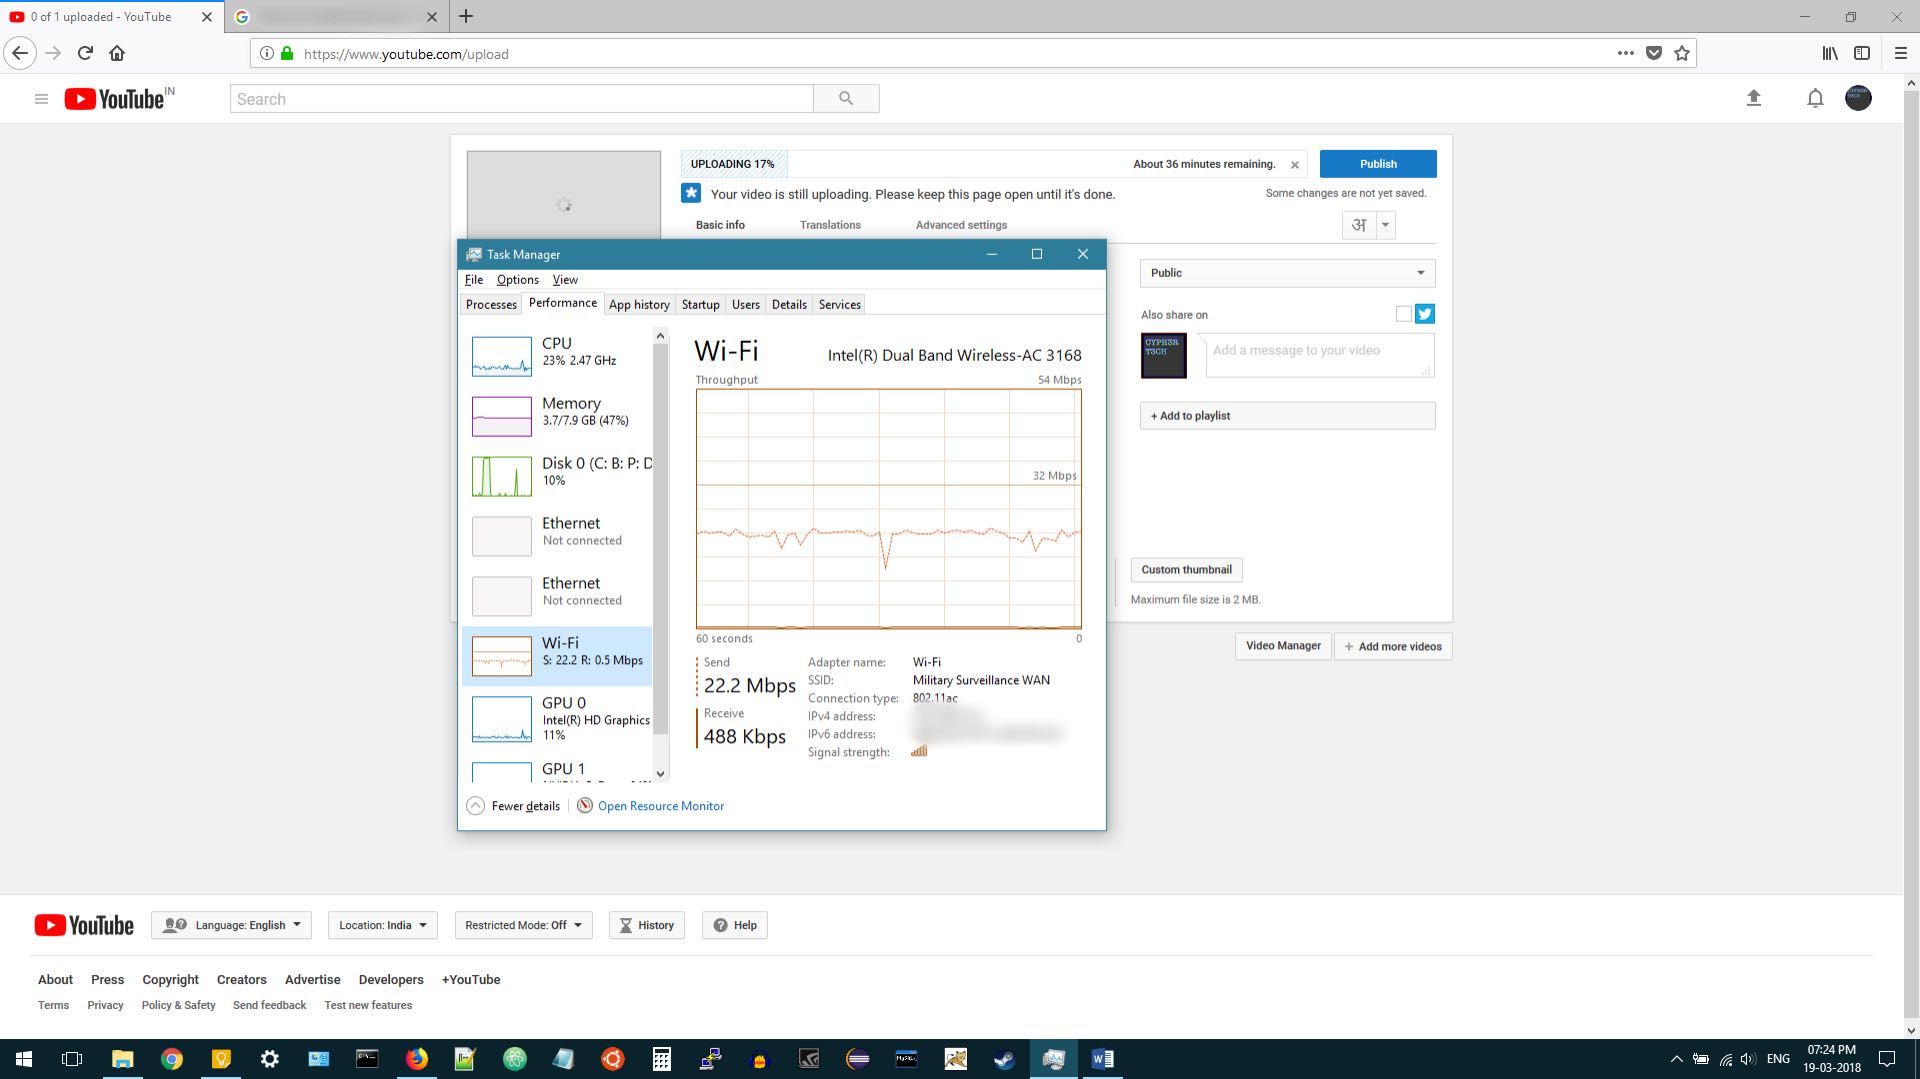Collapse Task Manager with Fewer details
This screenshot has width=1920, height=1079.
coord(514,806)
